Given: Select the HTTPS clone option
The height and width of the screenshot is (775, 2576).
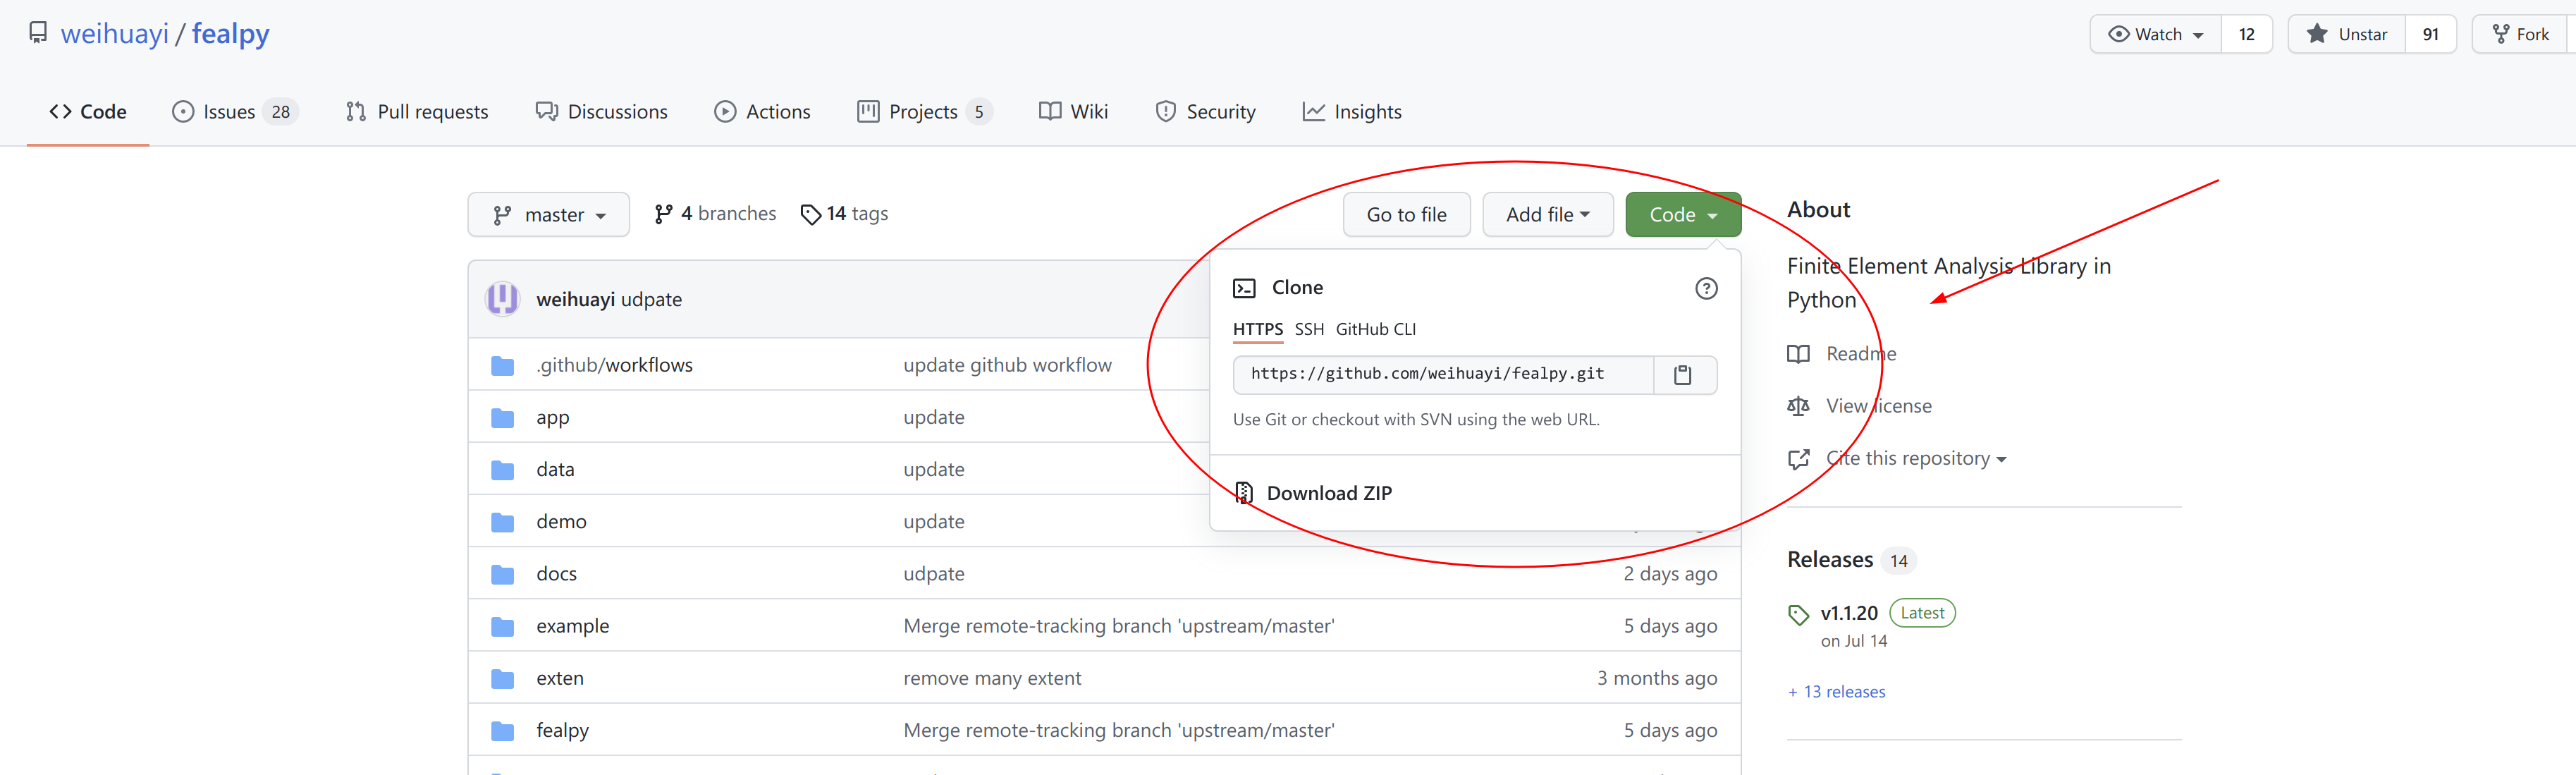Looking at the screenshot, I should (1257, 329).
